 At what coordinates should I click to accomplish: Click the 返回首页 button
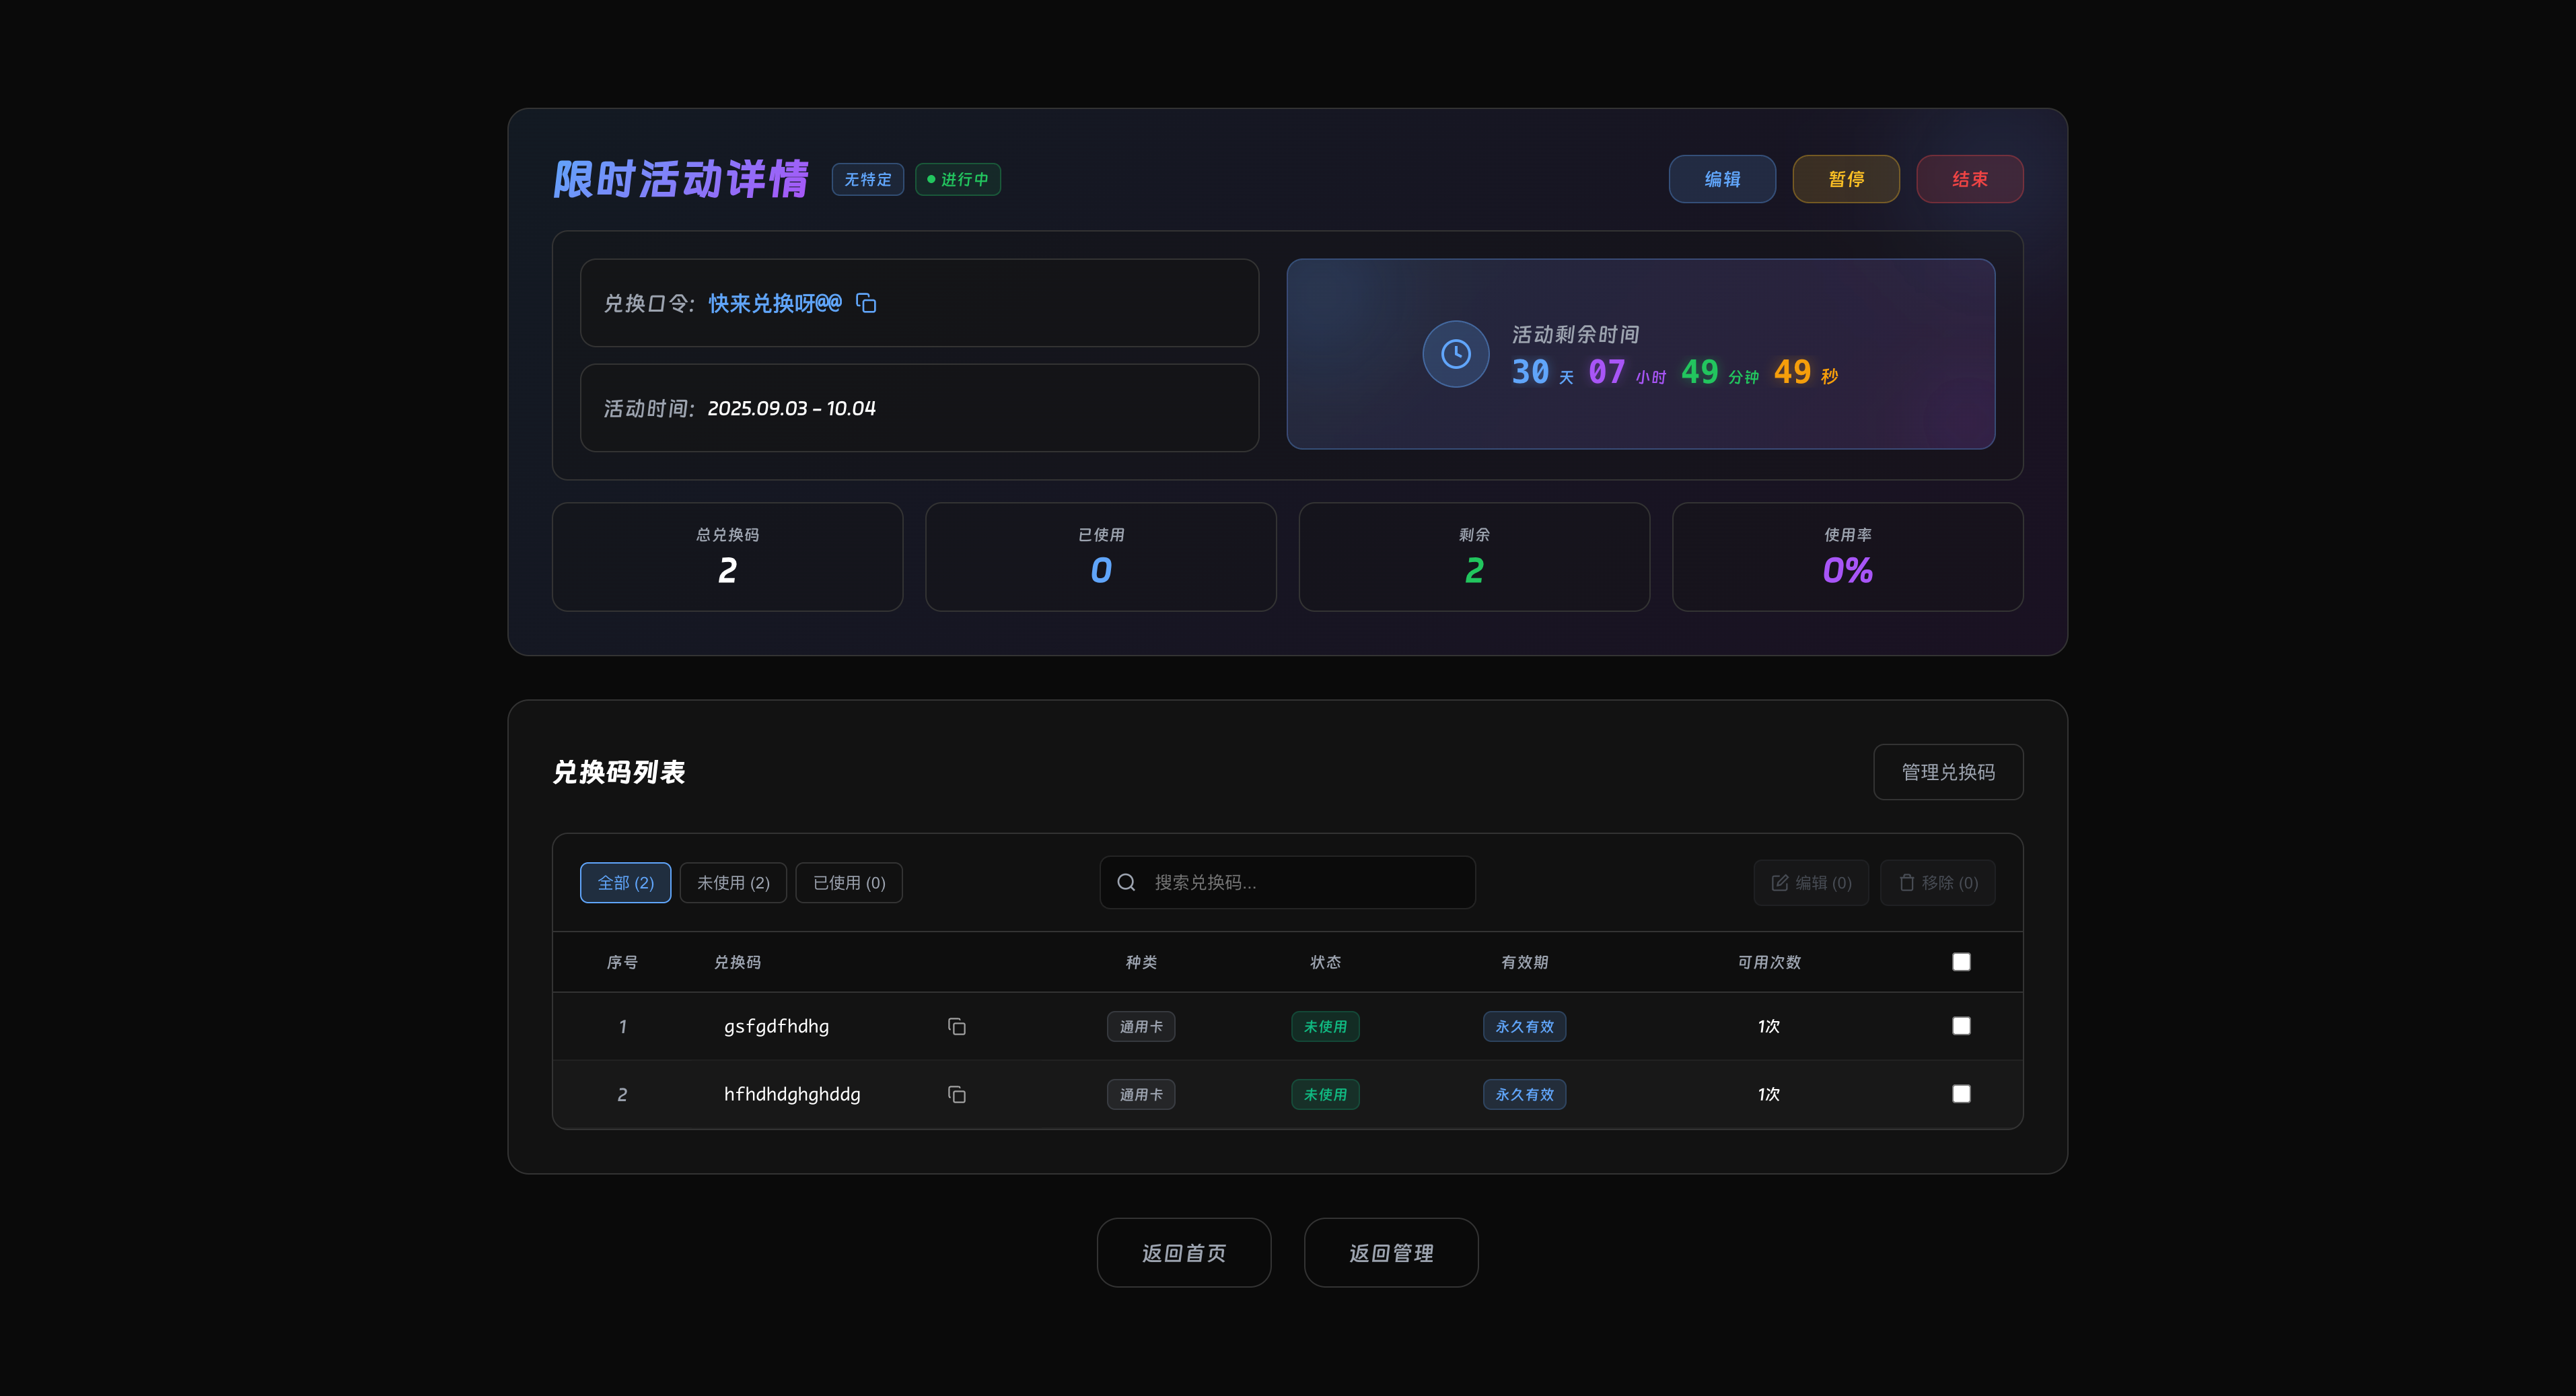1183,1253
